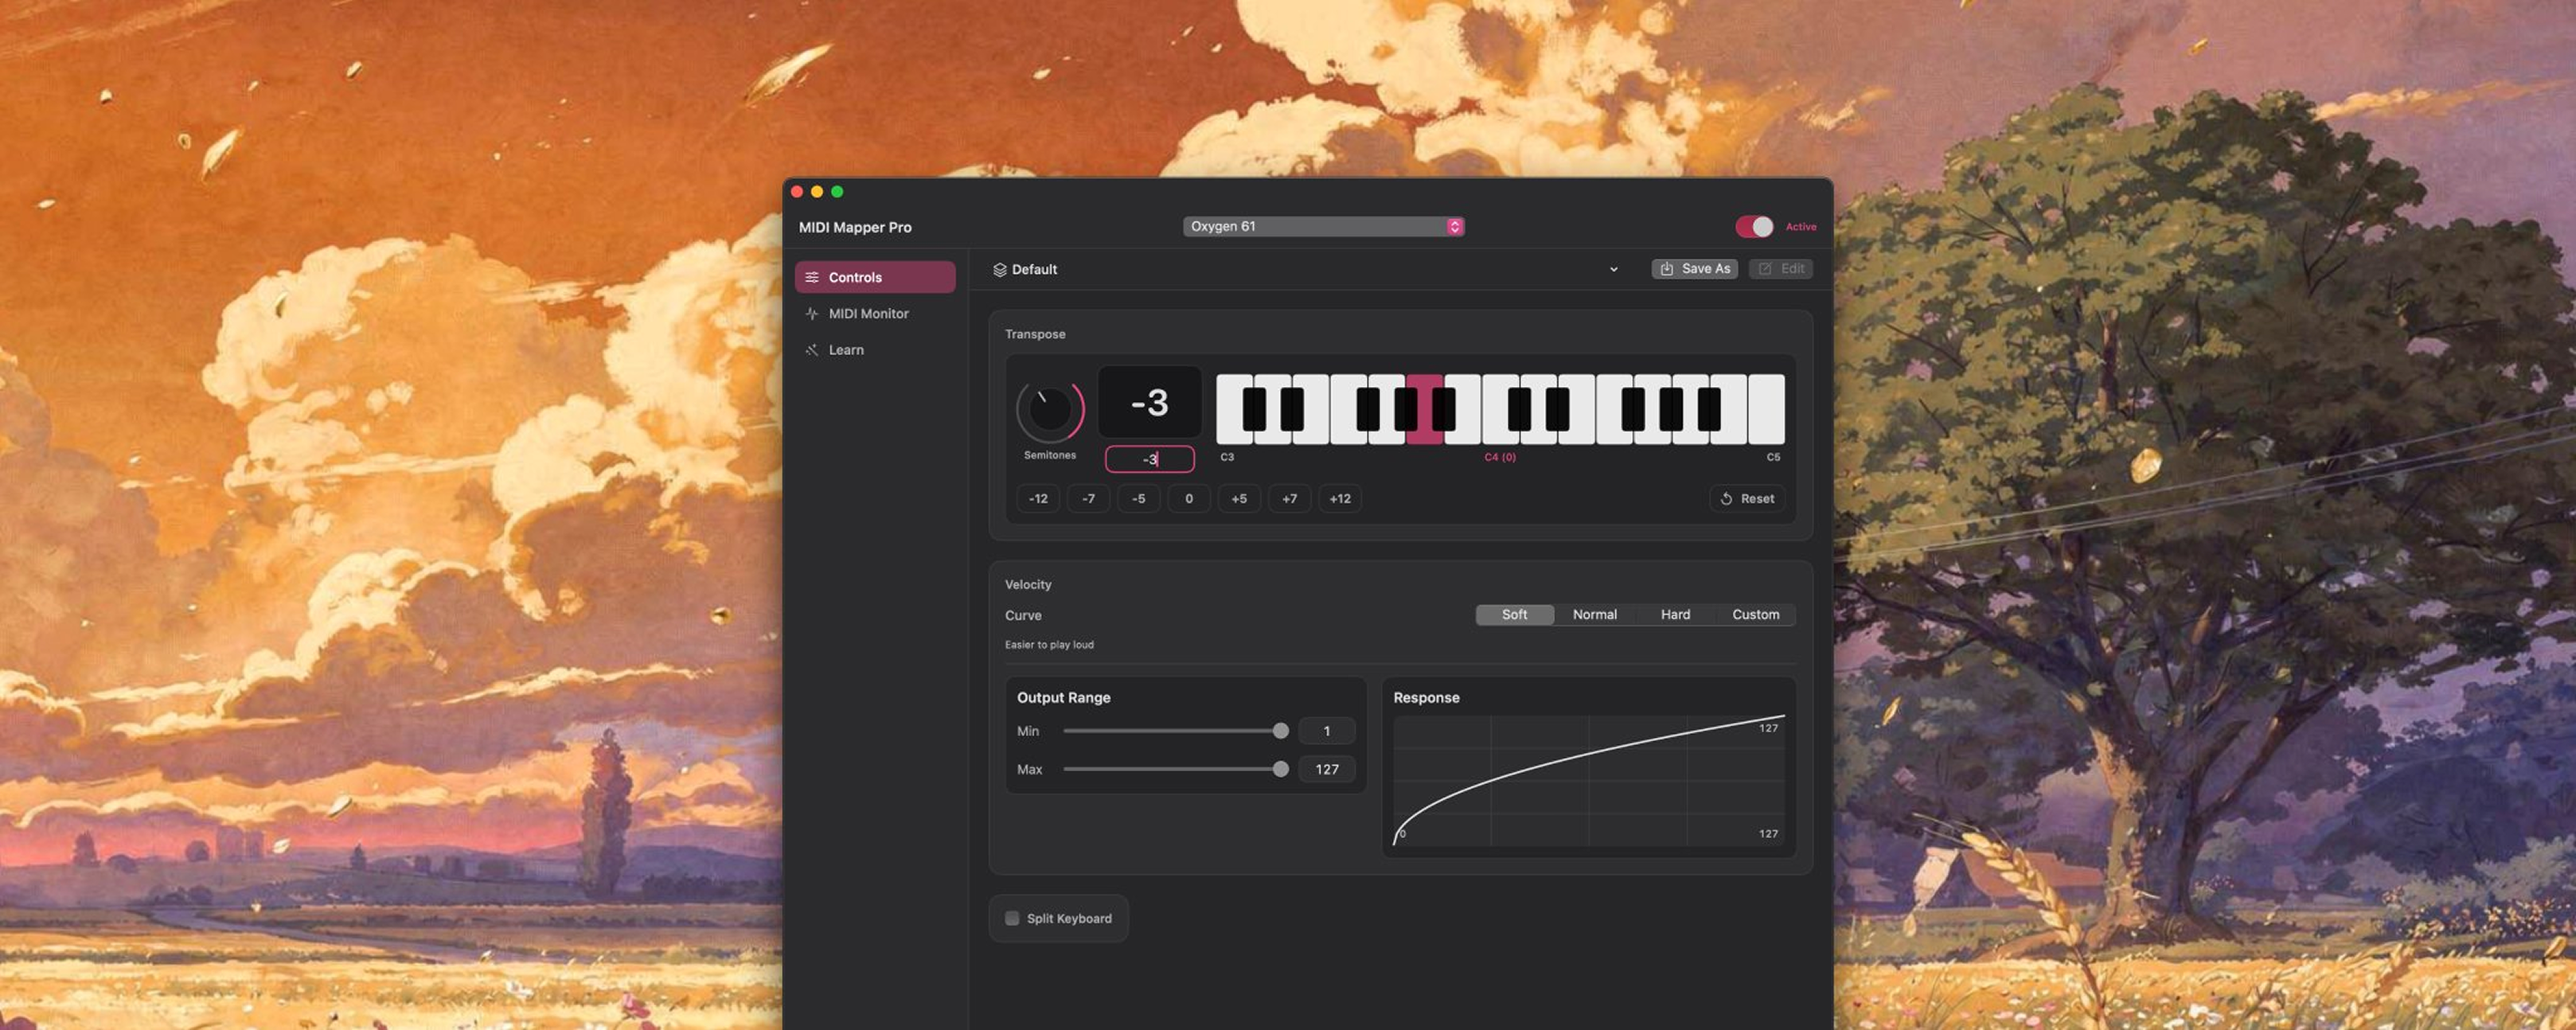Click the layers icon next to Default preset
This screenshot has width=2576, height=1030.
999,269
